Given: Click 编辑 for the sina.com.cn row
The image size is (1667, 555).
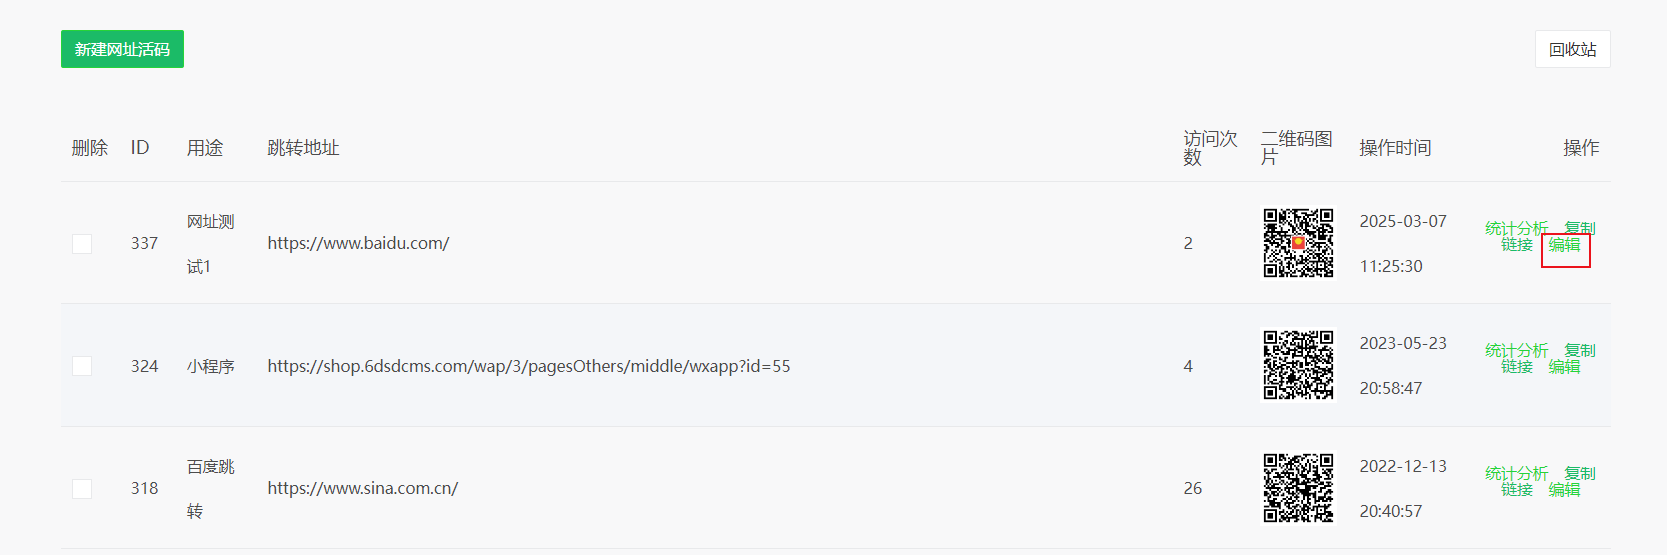Looking at the screenshot, I should pos(1565,490).
